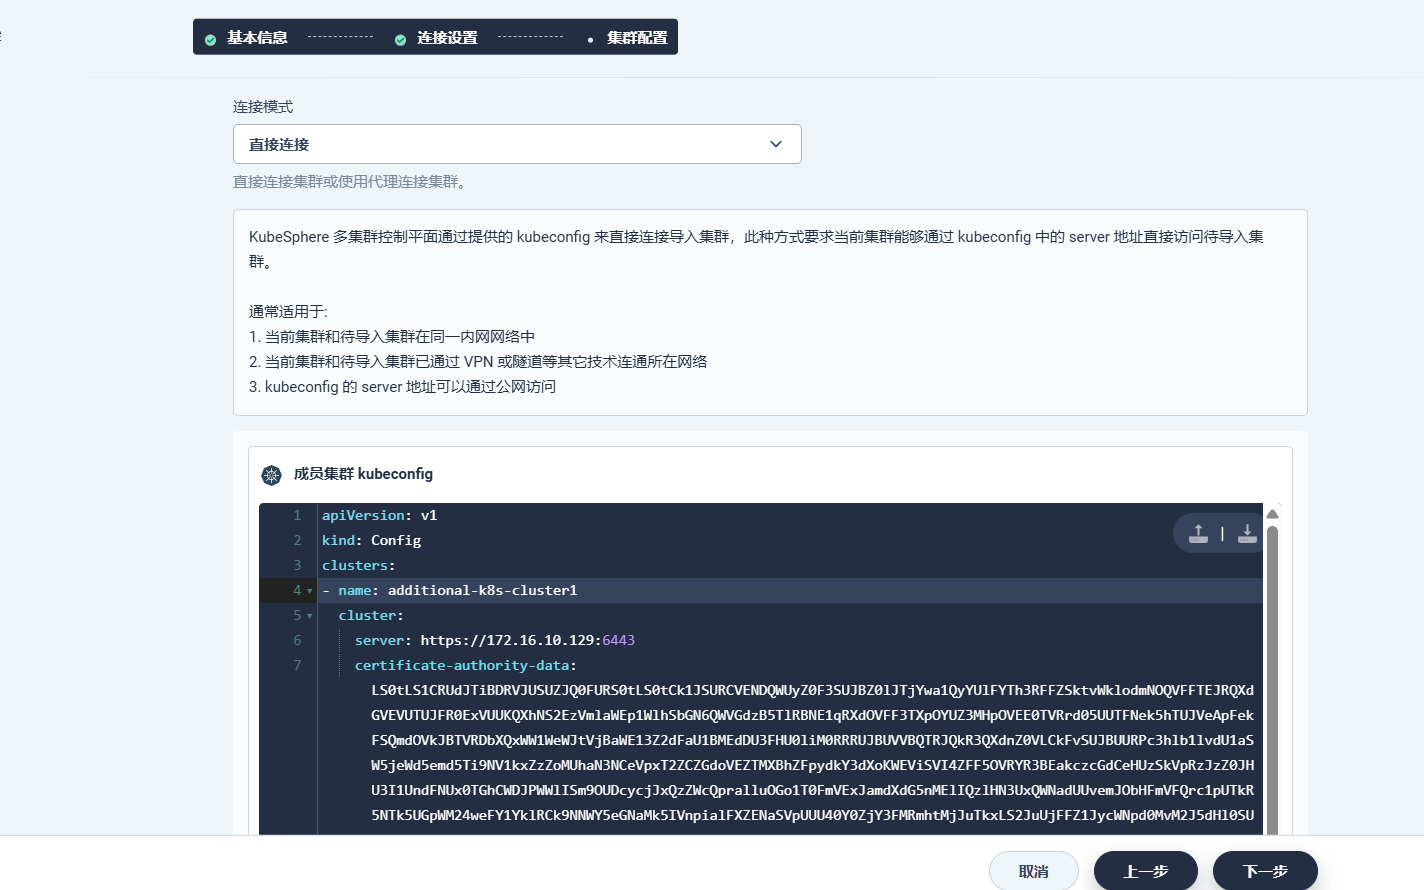Click line number 7 in the editor gutter
This screenshot has width=1424, height=890.
point(297,665)
